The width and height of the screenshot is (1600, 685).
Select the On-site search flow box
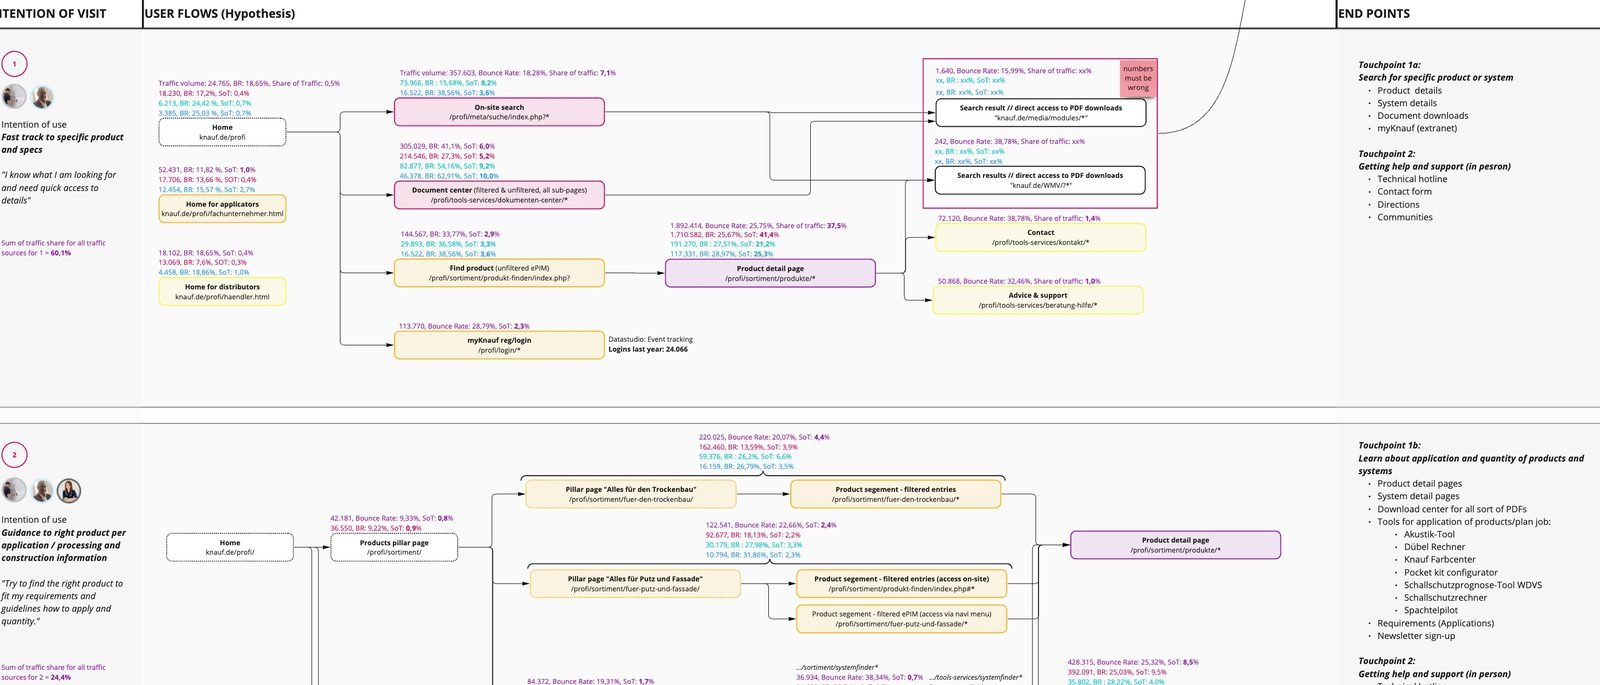click(499, 112)
